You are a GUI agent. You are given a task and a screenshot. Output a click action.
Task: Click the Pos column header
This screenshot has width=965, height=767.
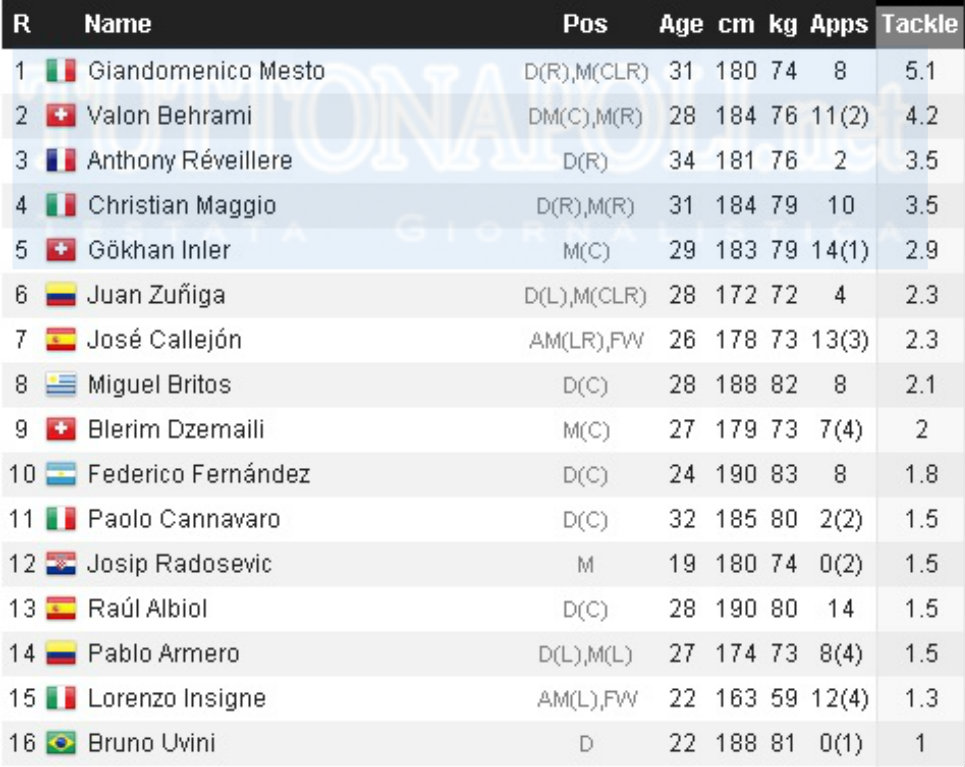tap(585, 25)
